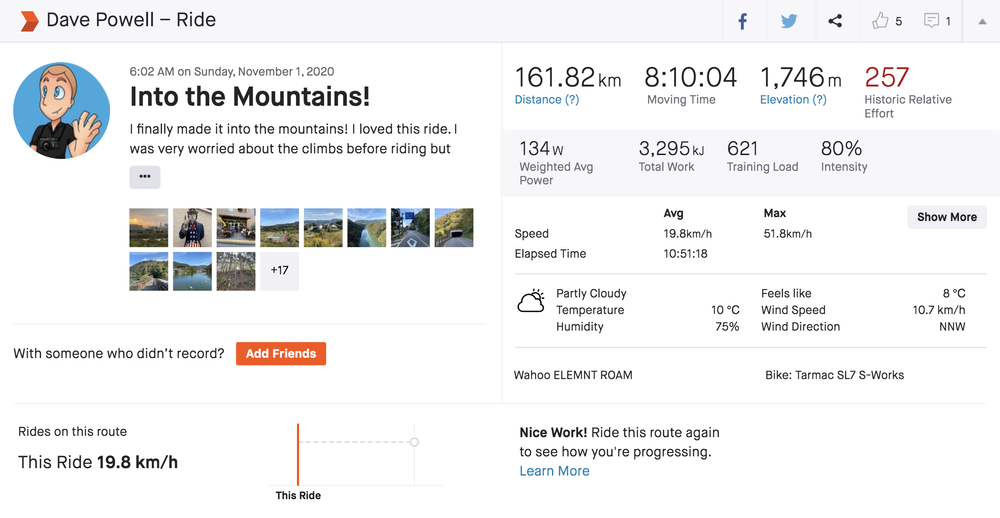Image resolution: width=1000 pixels, height=518 pixels.
Task: Open comments via speech bubble icon
Action: 931,21
